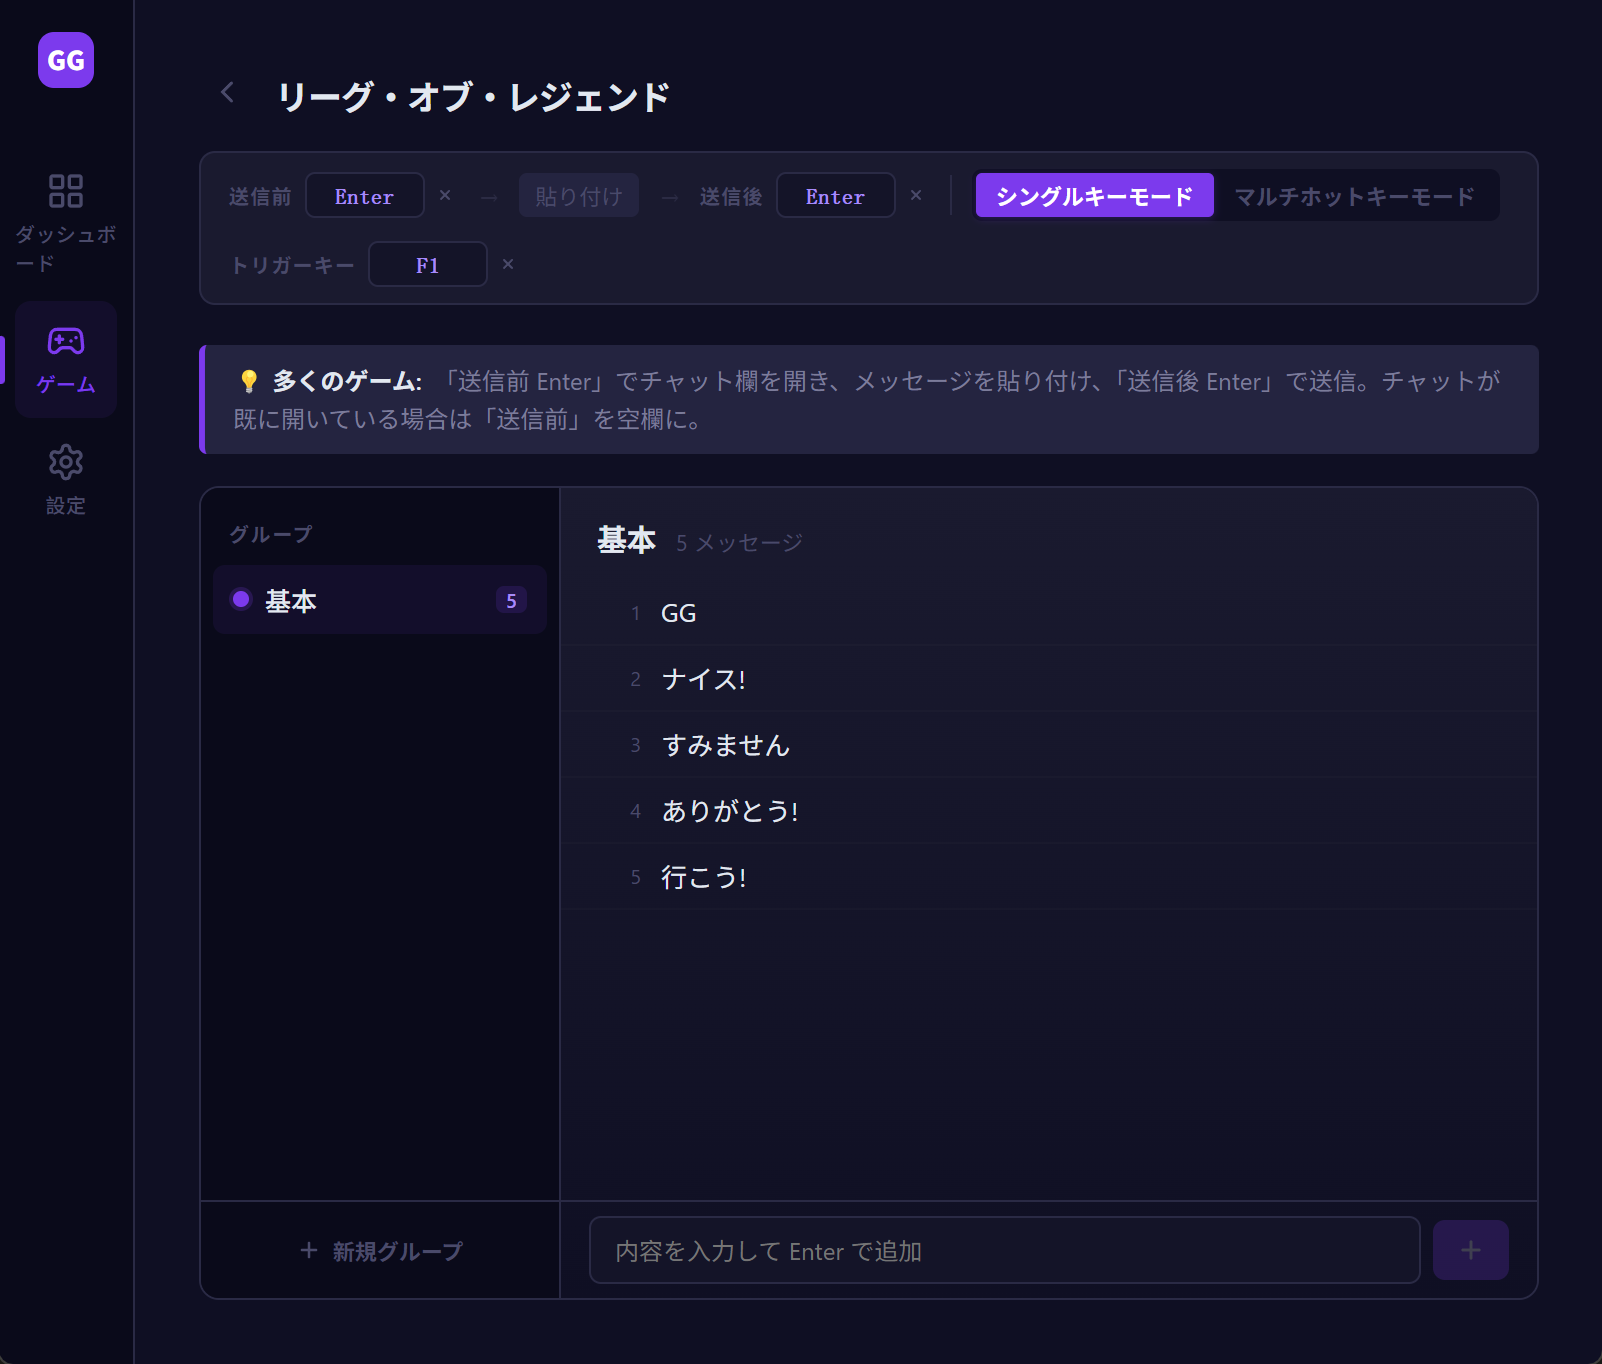Screen dimensions: 1602x1364
Task: Remove the 送信後 Enter key via its × icon
Action: 916,196
